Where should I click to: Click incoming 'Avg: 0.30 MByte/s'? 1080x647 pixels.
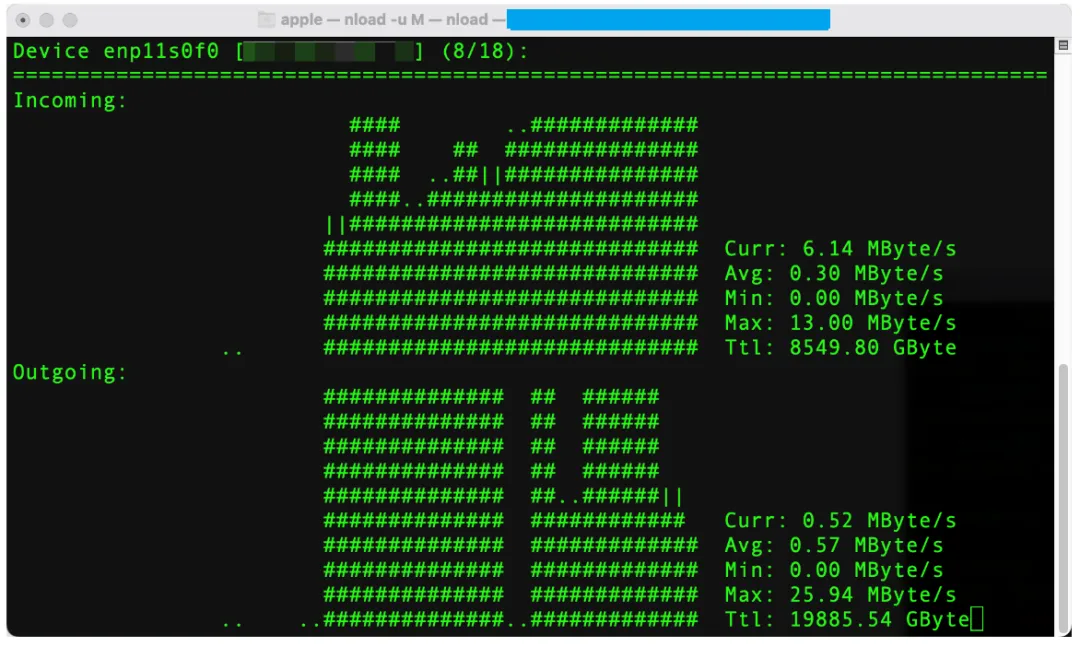click(833, 273)
